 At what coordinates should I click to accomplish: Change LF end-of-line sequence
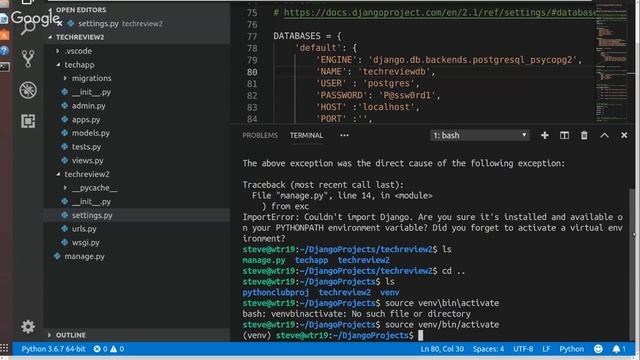tap(546, 349)
